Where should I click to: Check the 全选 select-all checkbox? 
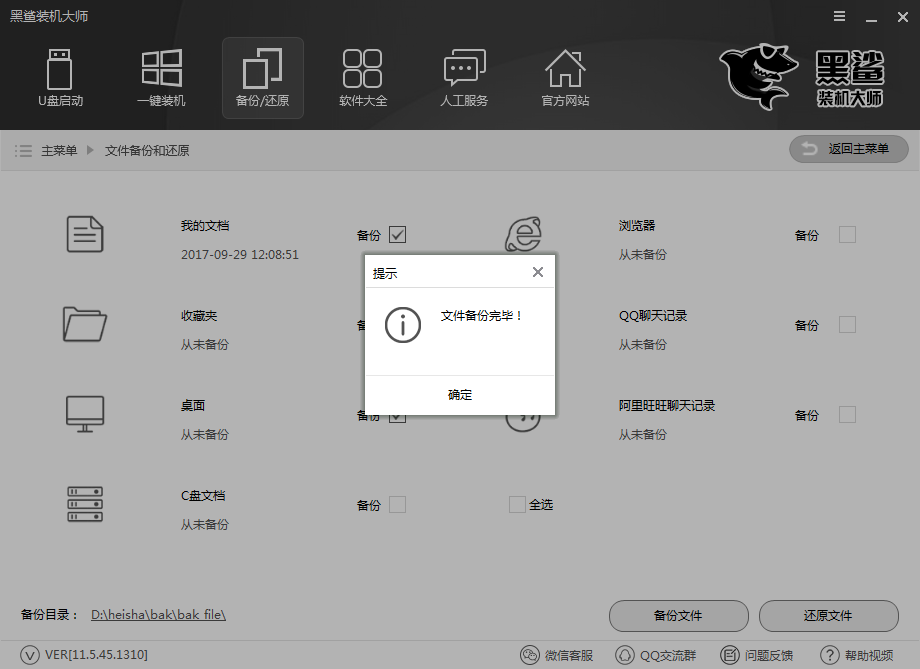click(517, 504)
